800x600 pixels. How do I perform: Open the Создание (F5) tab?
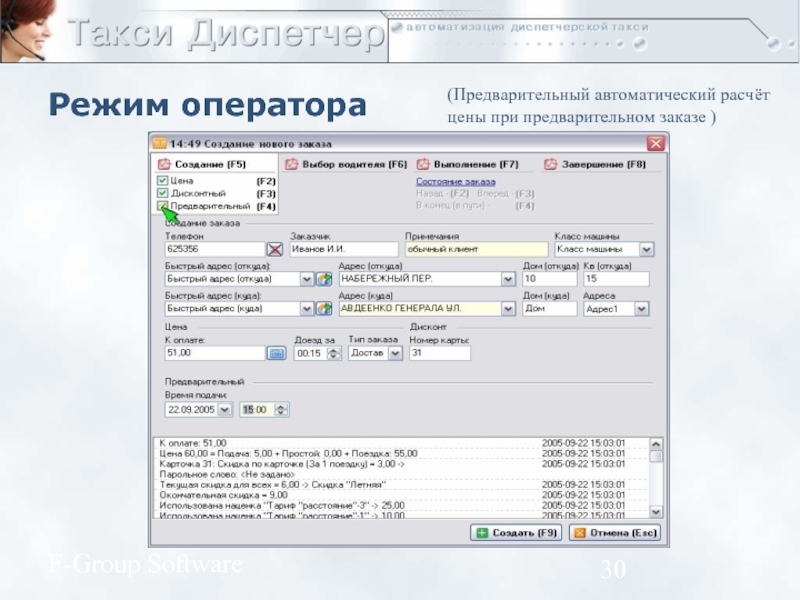pyautogui.click(x=202, y=164)
